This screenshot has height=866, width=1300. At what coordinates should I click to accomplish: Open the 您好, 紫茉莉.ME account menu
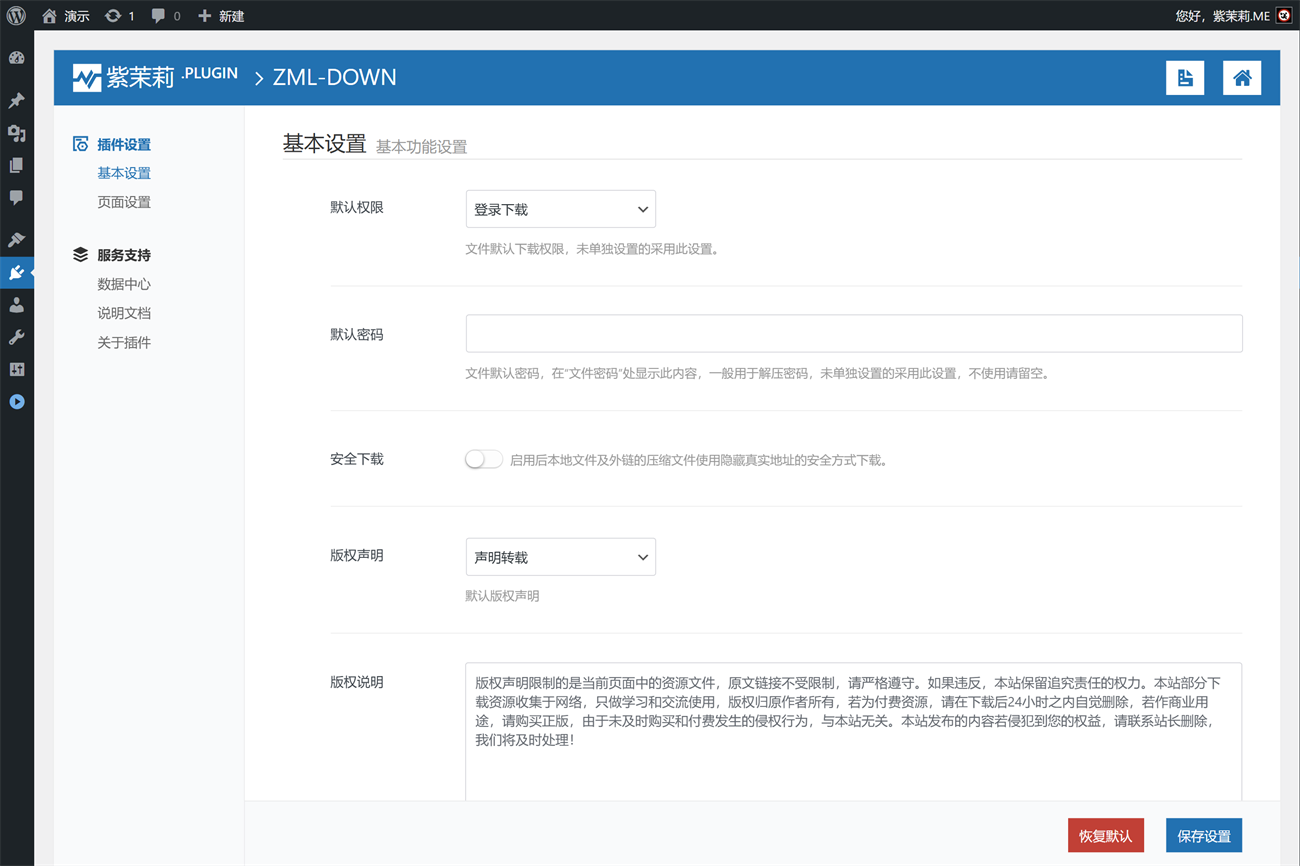pyautogui.click(x=1233, y=16)
